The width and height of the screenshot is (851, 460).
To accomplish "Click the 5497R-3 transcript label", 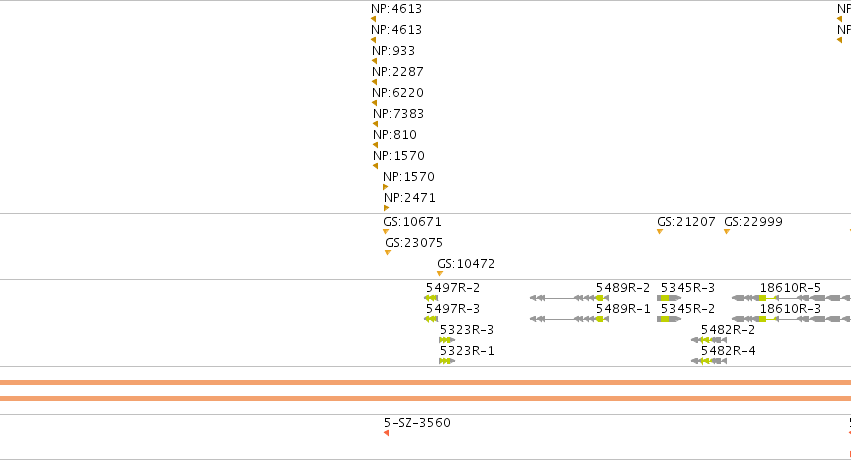I will coord(453,309).
